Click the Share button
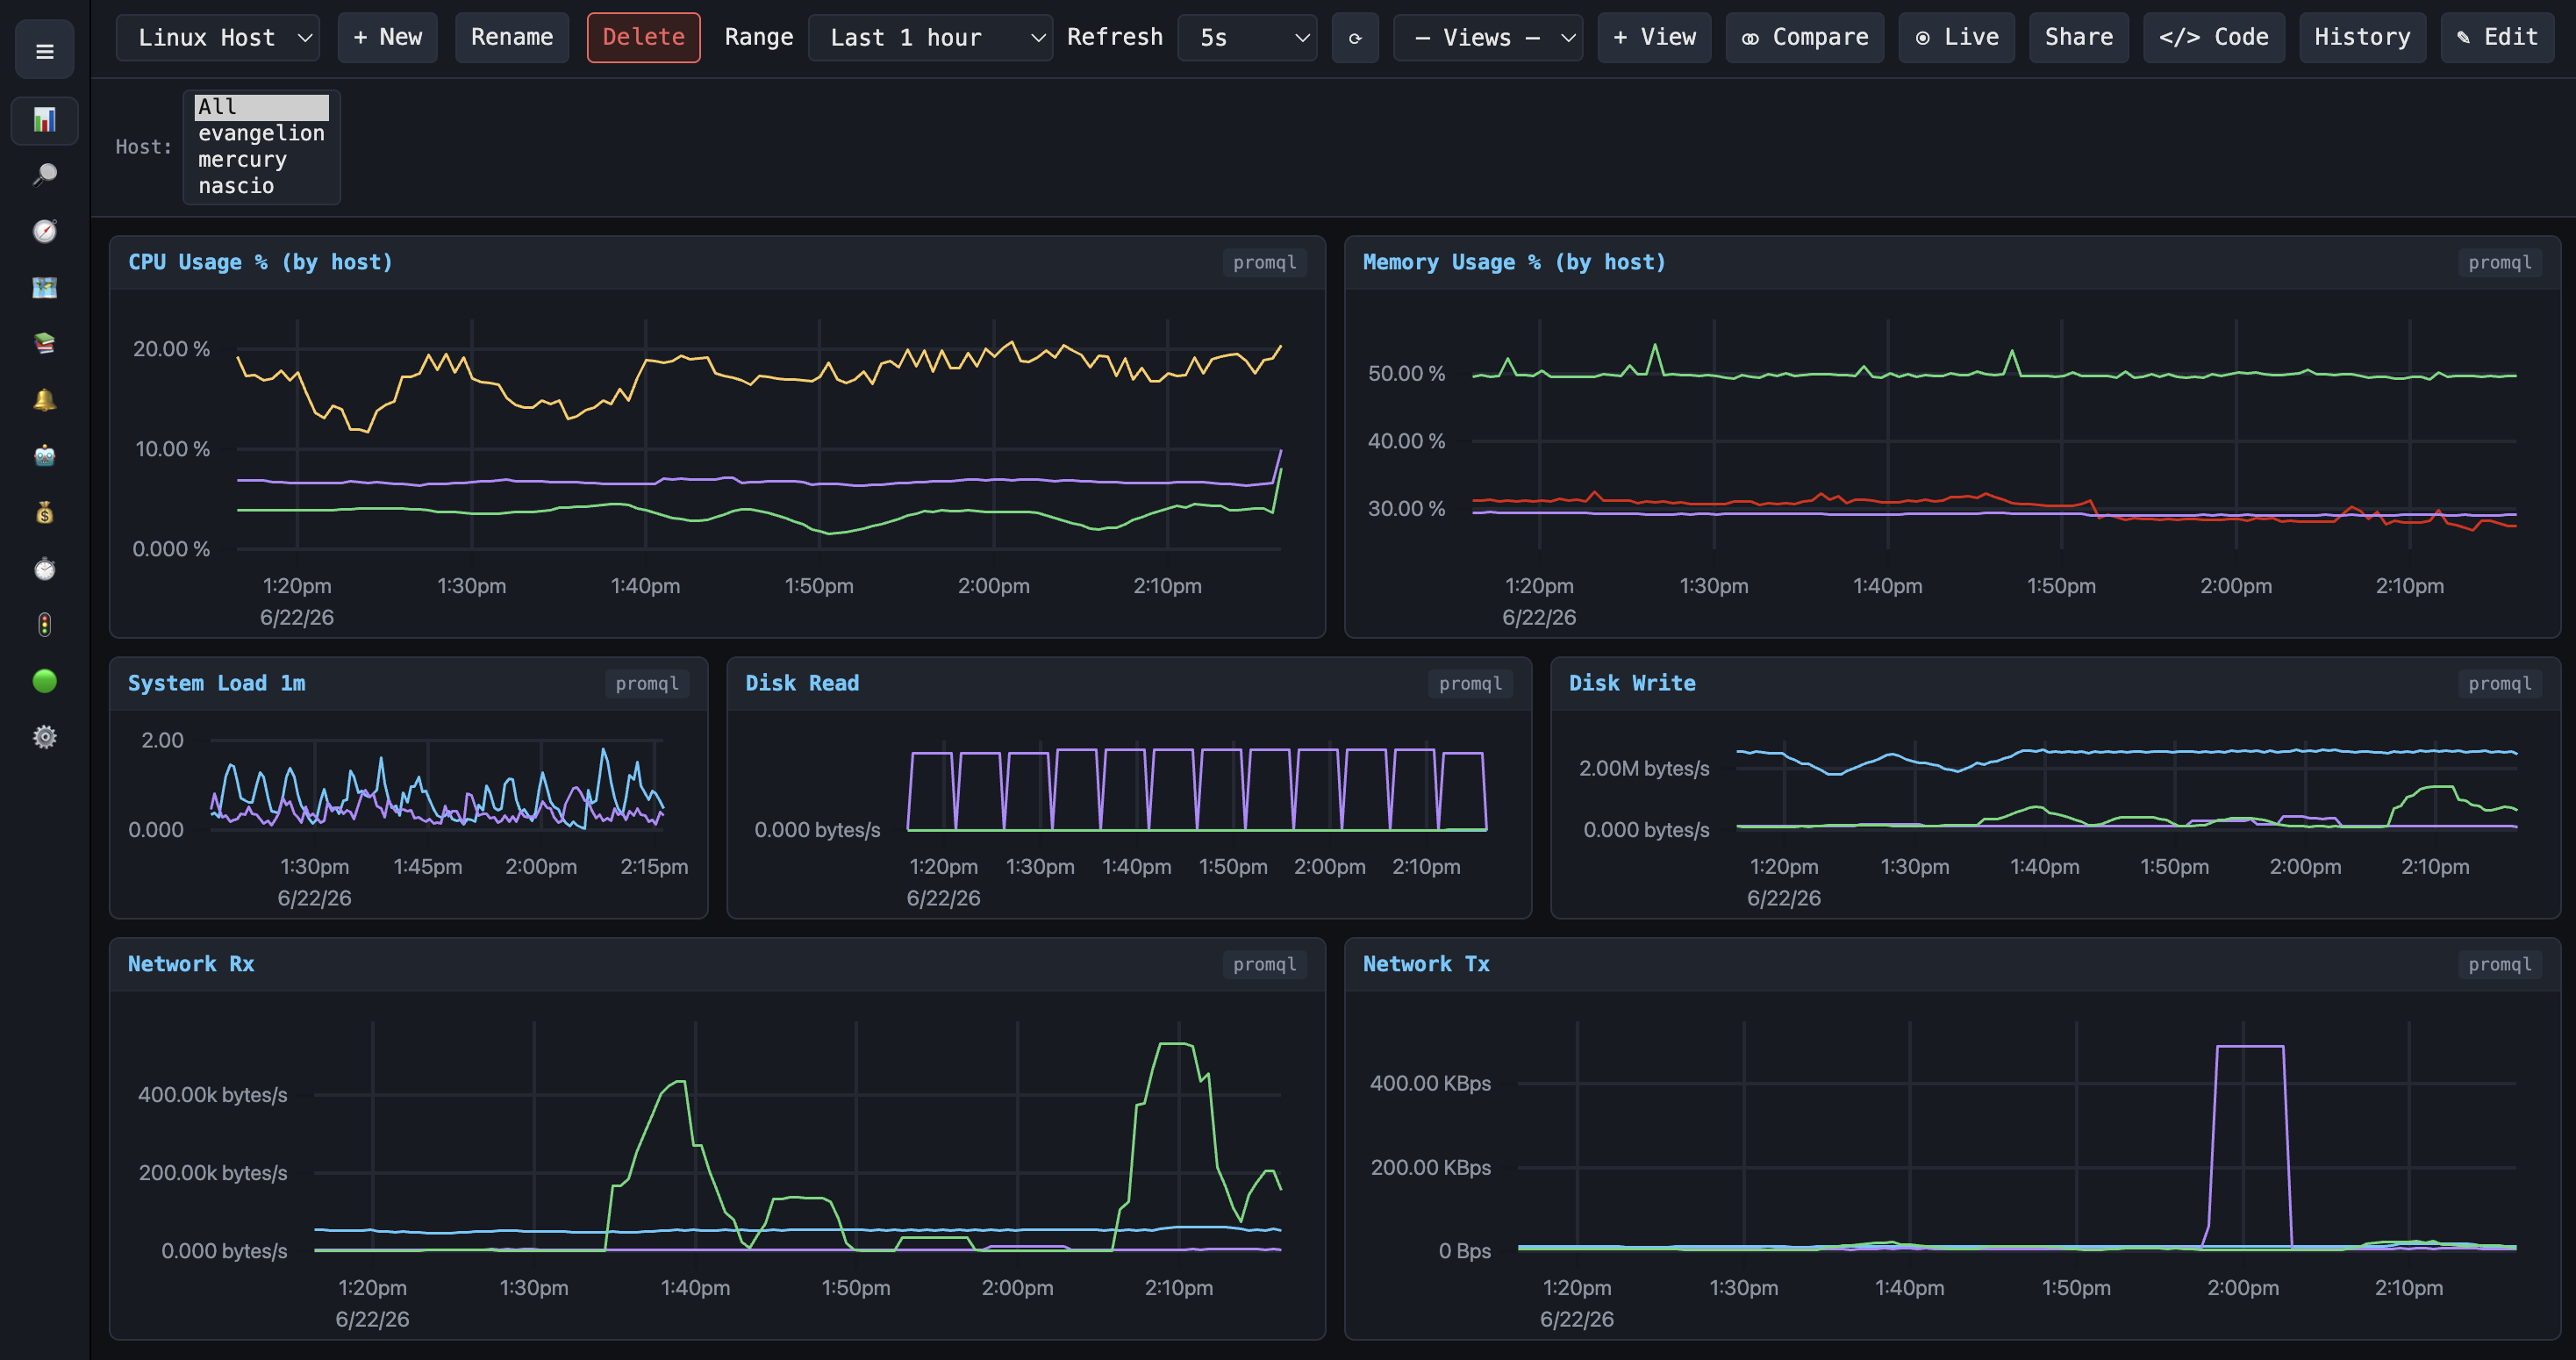Viewport: 2576px width, 1360px height. click(x=2079, y=38)
